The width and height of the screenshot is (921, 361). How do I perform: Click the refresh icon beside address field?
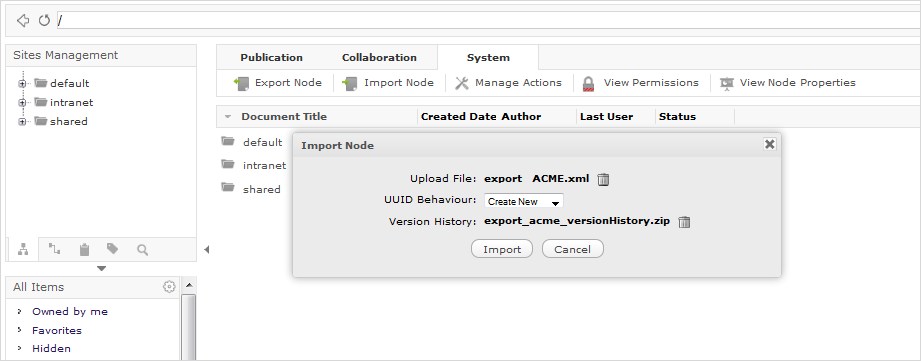(x=44, y=21)
